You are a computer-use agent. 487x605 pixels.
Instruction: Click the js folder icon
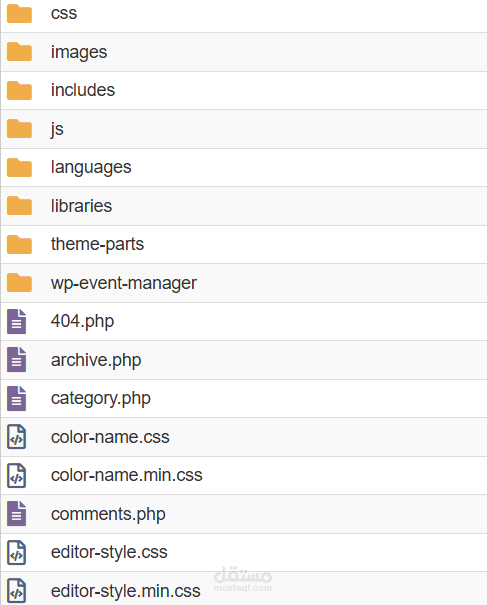pyautogui.click(x=19, y=128)
